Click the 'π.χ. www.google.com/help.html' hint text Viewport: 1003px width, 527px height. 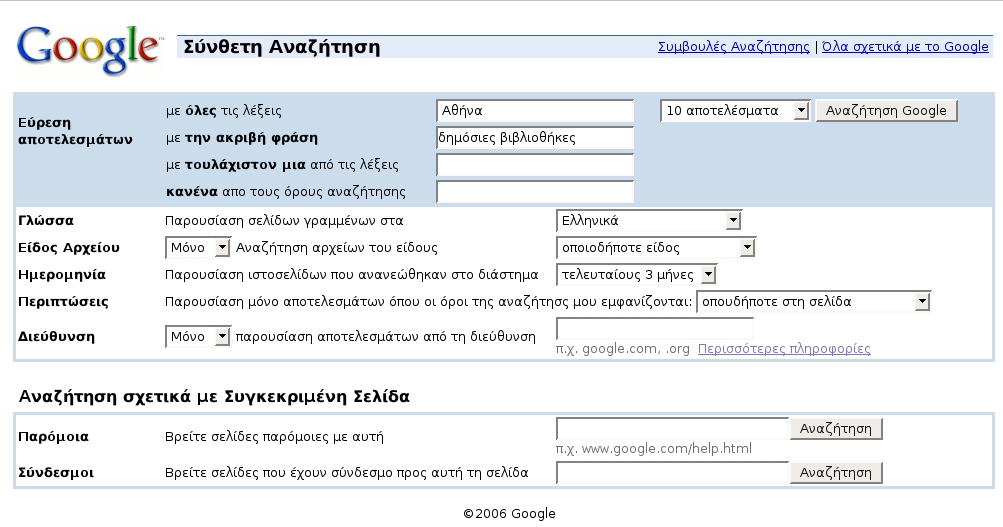[x=654, y=448]
